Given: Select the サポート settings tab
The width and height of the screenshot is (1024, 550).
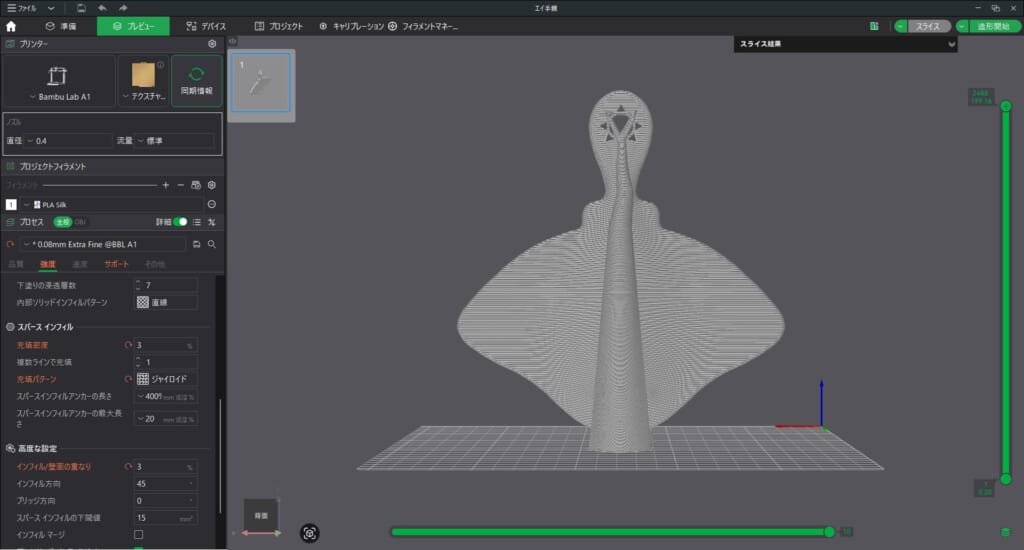Looking at the screenshot, I should click(x=116, y=264).
